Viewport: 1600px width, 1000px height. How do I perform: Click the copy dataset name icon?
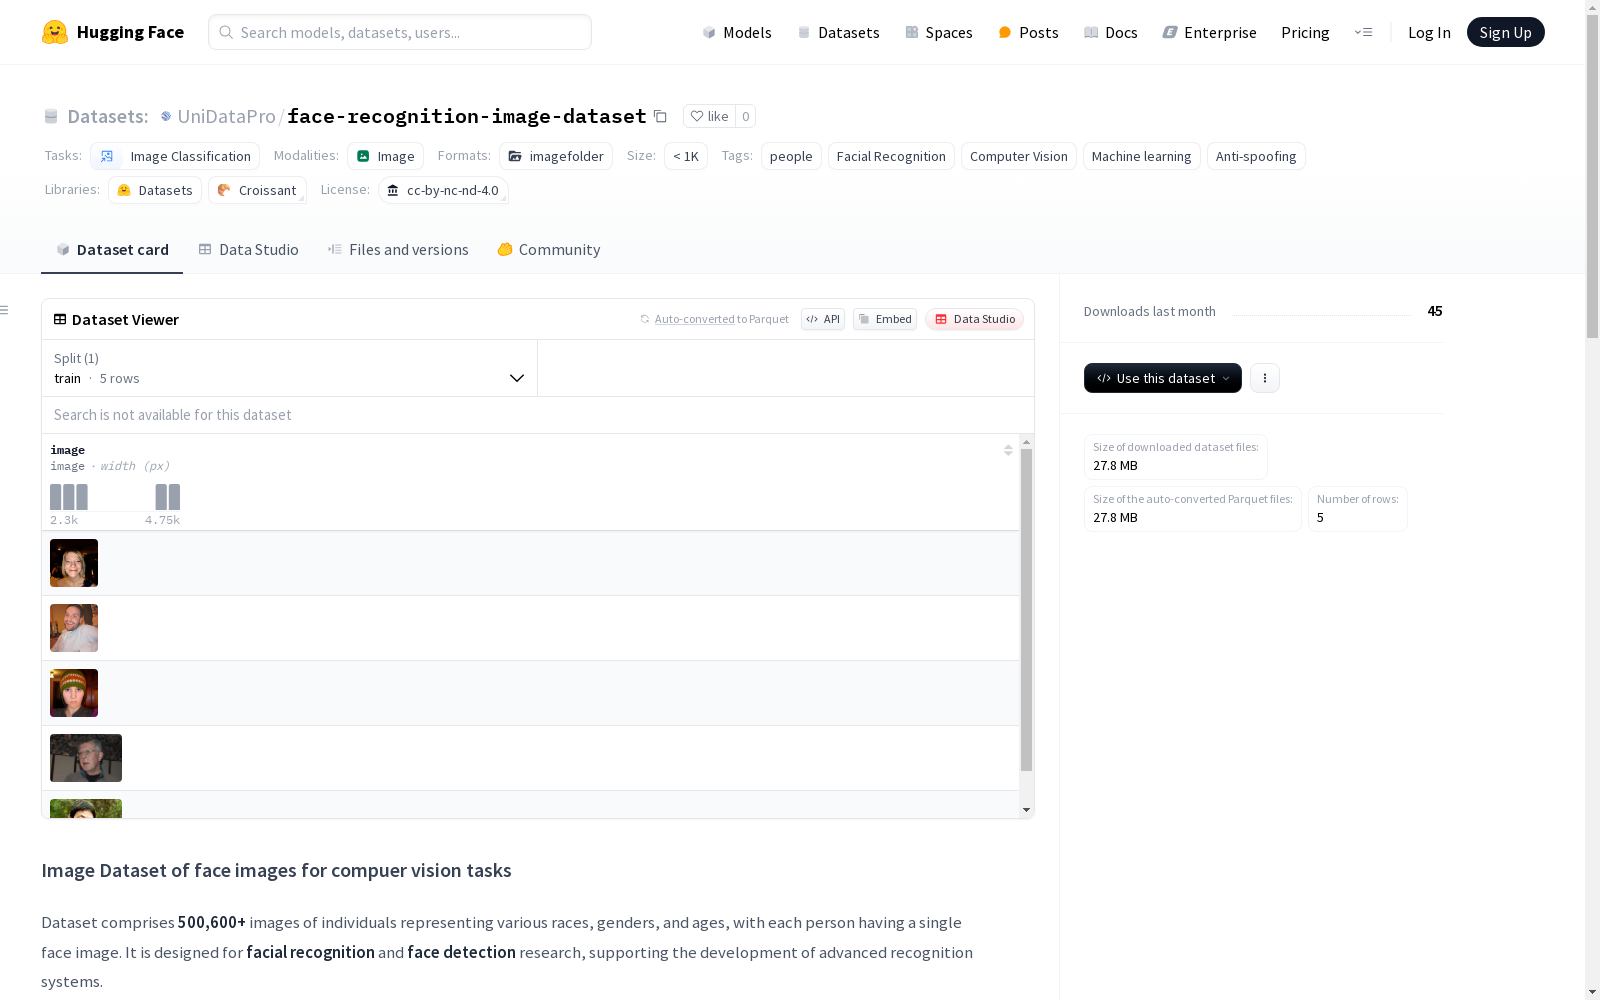coord(660,116)
